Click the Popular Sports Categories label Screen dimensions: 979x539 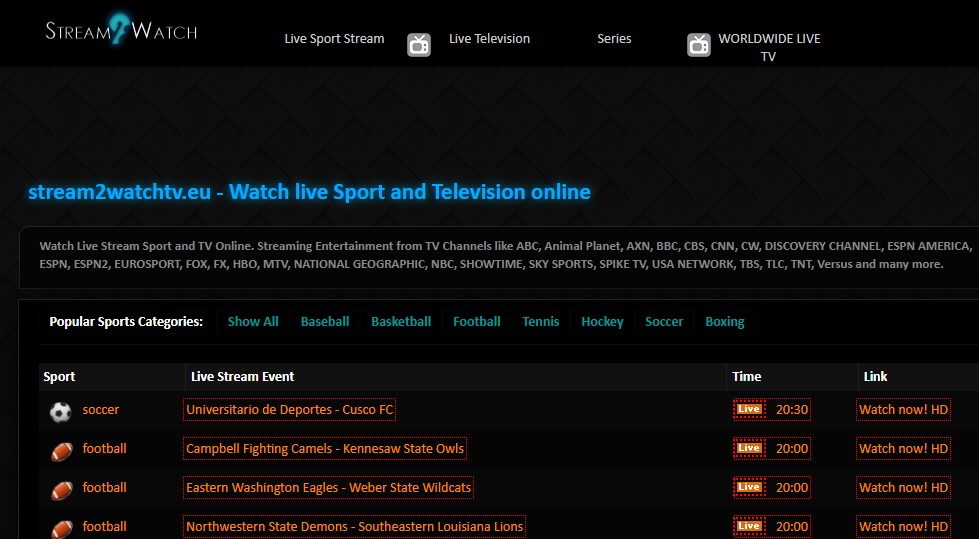[126, 322]
